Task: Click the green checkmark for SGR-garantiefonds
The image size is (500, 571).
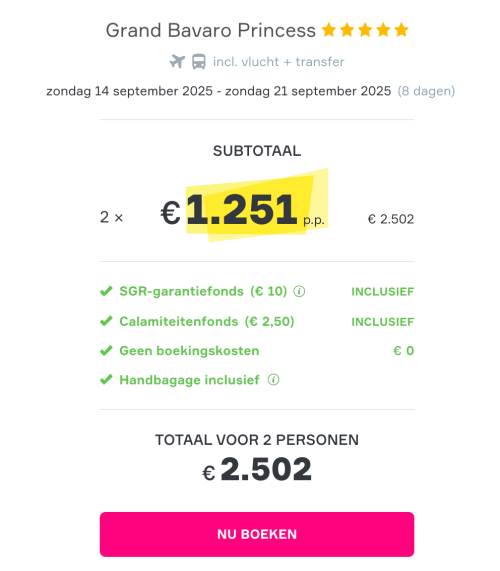Action: [106, 291]
